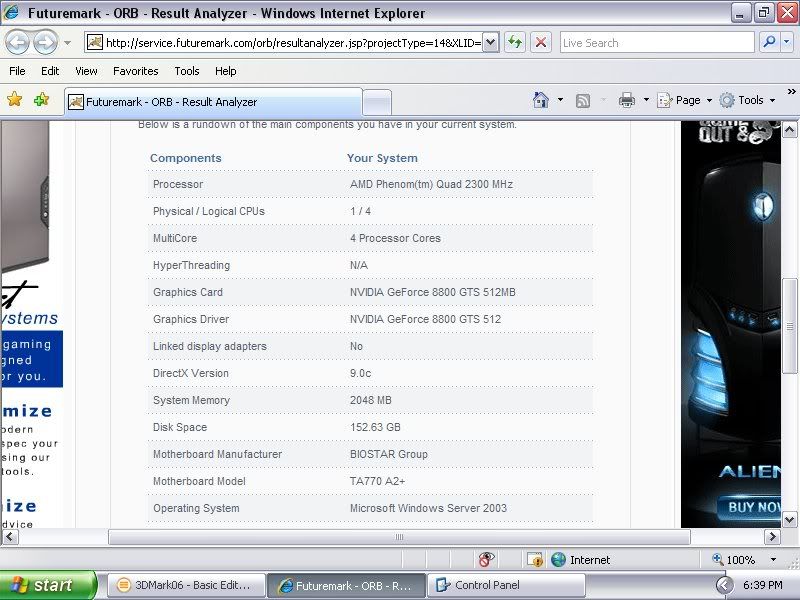800x600 pixels.
Task: Click the privacy report eye icon
Action: pos(486,560)
